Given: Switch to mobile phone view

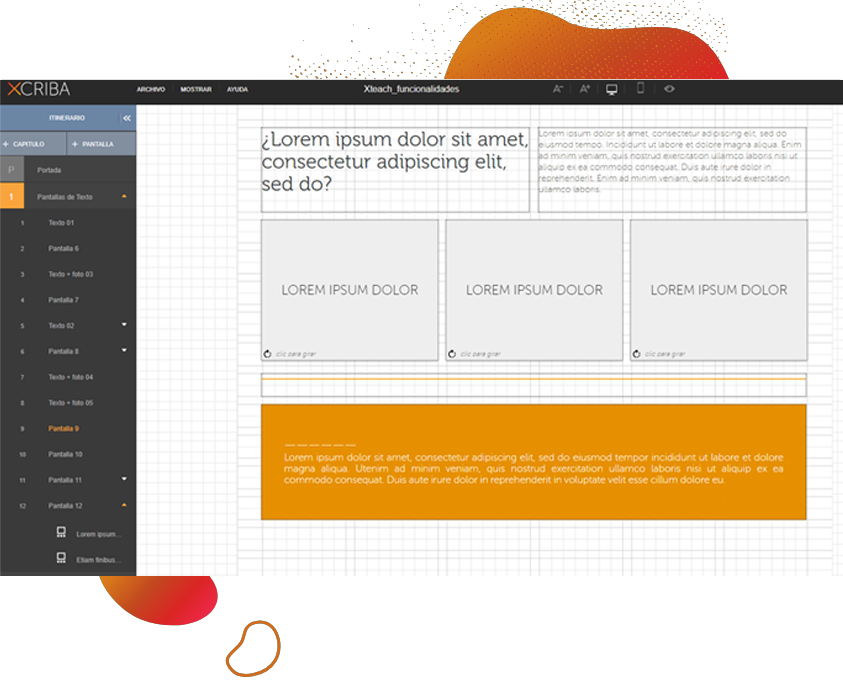Looking at the screenshot, I should [x=640, y=89].
